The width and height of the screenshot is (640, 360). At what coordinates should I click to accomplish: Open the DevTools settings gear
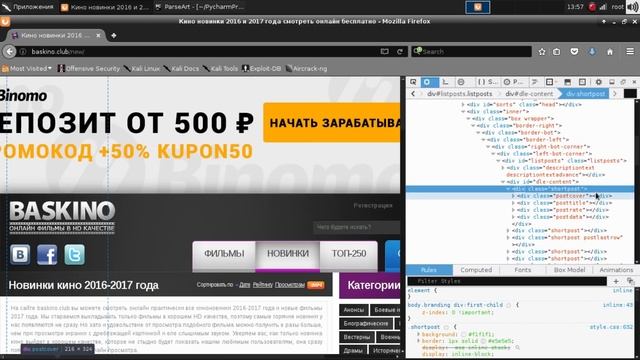point(598,82)
